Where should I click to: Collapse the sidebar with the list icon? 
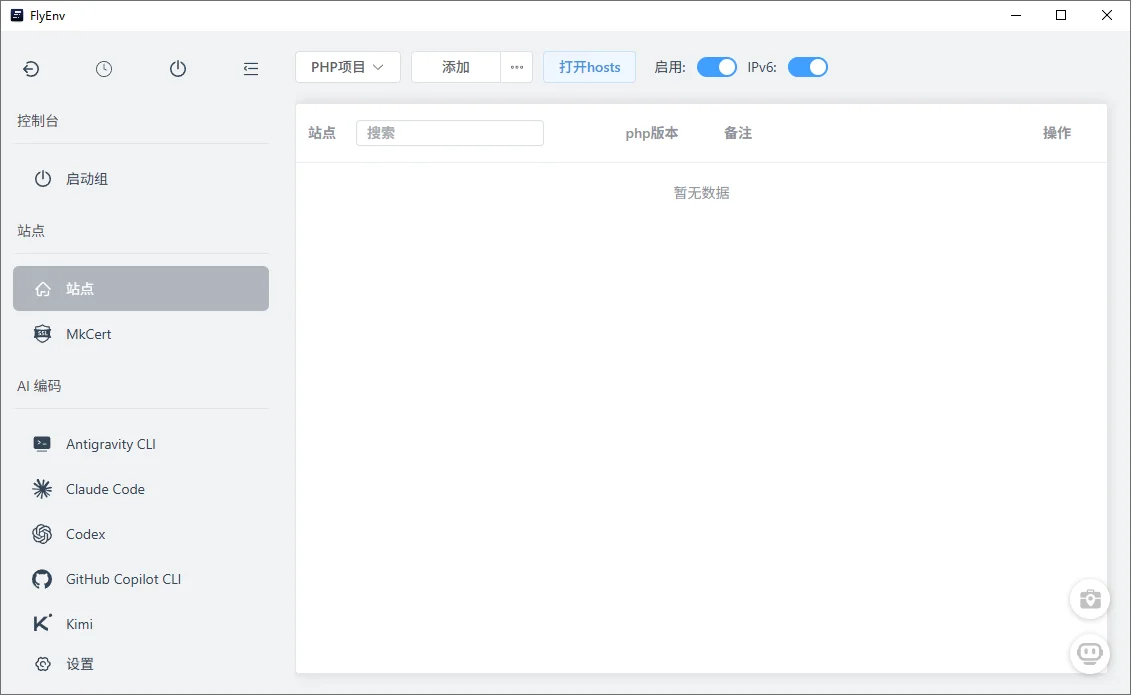[251, 69]
